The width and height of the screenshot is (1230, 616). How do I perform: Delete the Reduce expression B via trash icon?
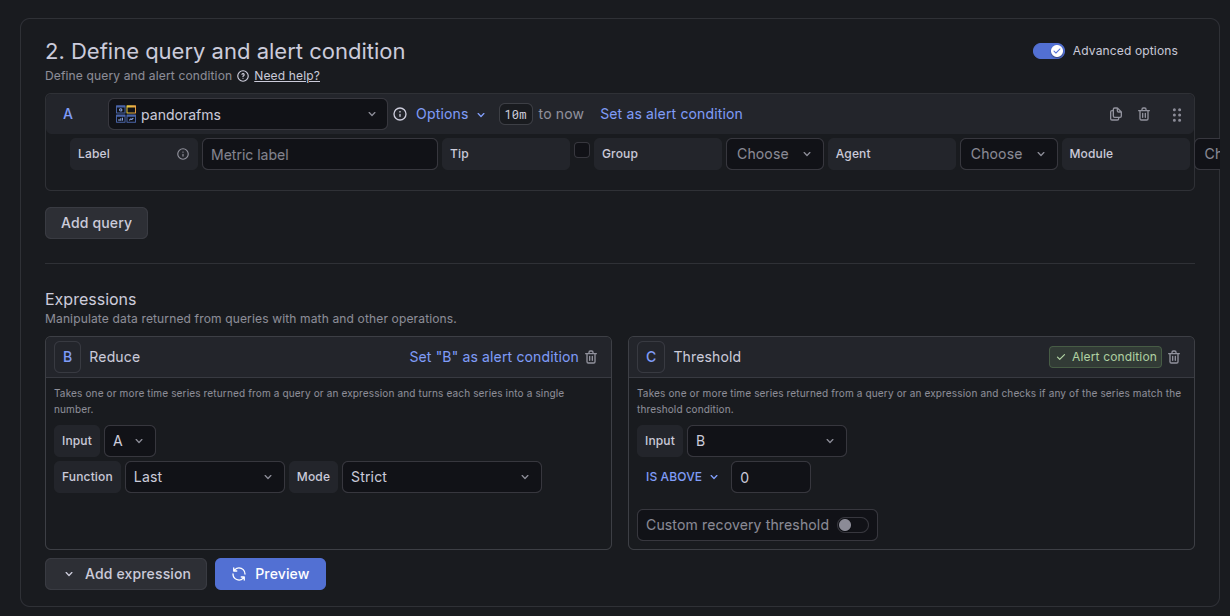591,357
